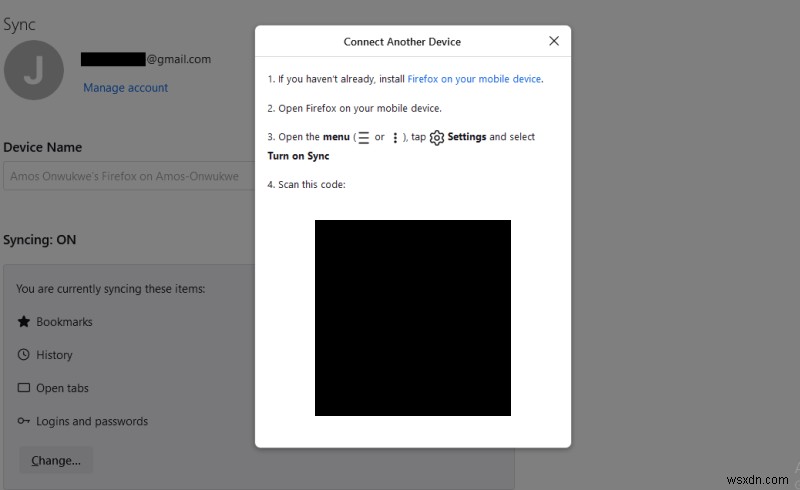
Task: Click the 'Open tabs' sync item label
Action: click(x=62, y=388)
